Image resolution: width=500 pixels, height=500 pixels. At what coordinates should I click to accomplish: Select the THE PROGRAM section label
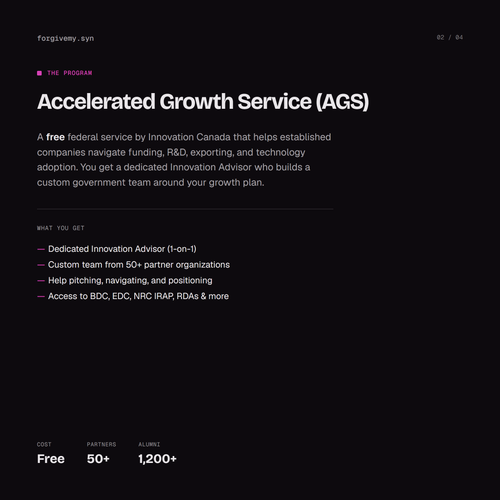coord(70,73)
